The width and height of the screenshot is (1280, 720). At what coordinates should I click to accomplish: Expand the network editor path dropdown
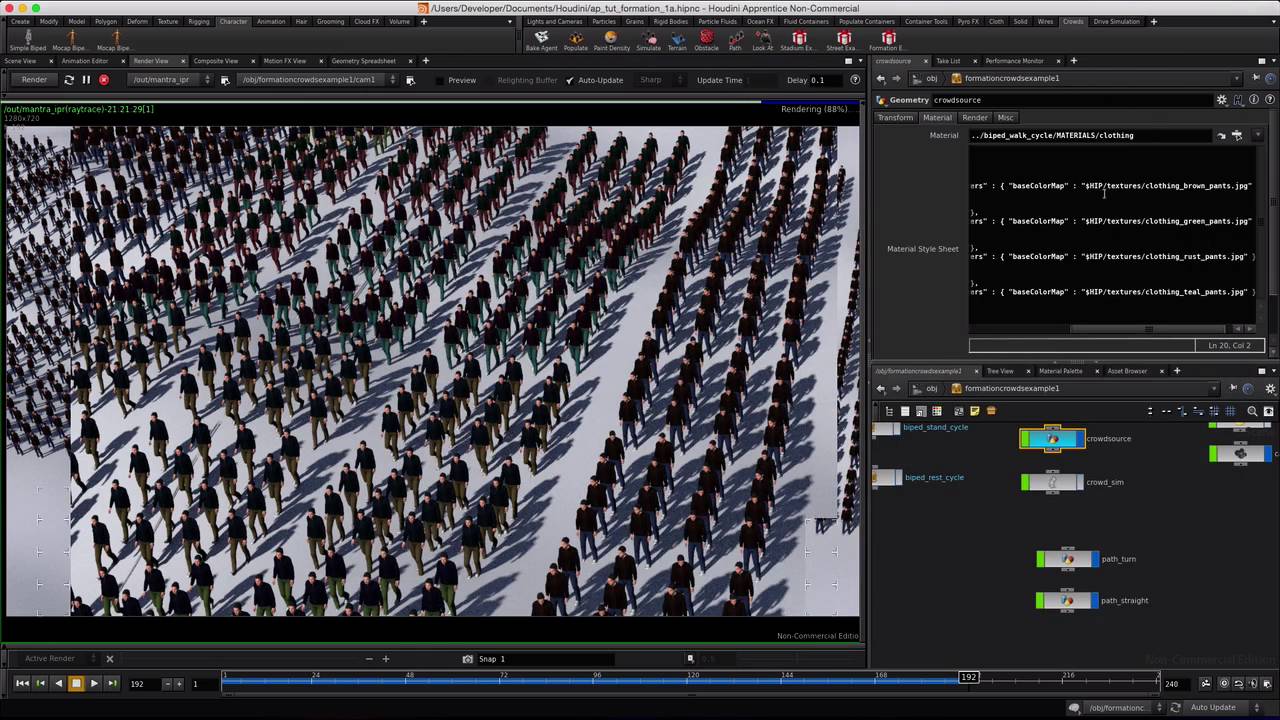point(1215,388)
